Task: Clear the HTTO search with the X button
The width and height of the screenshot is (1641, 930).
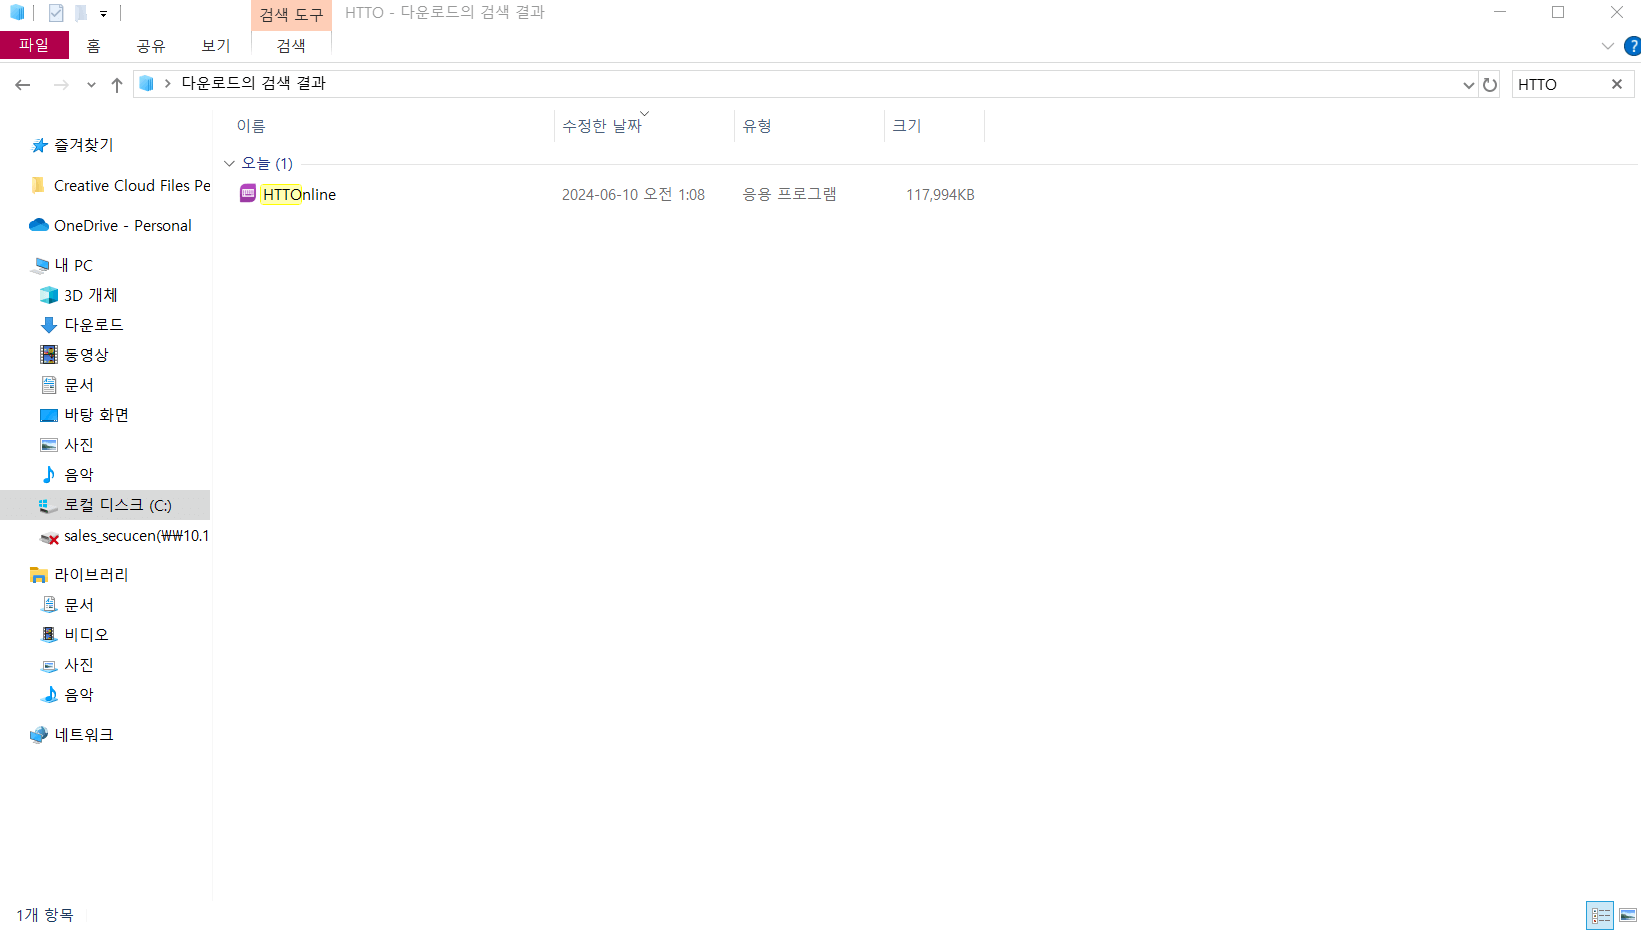Action: tap(1617, 84)
